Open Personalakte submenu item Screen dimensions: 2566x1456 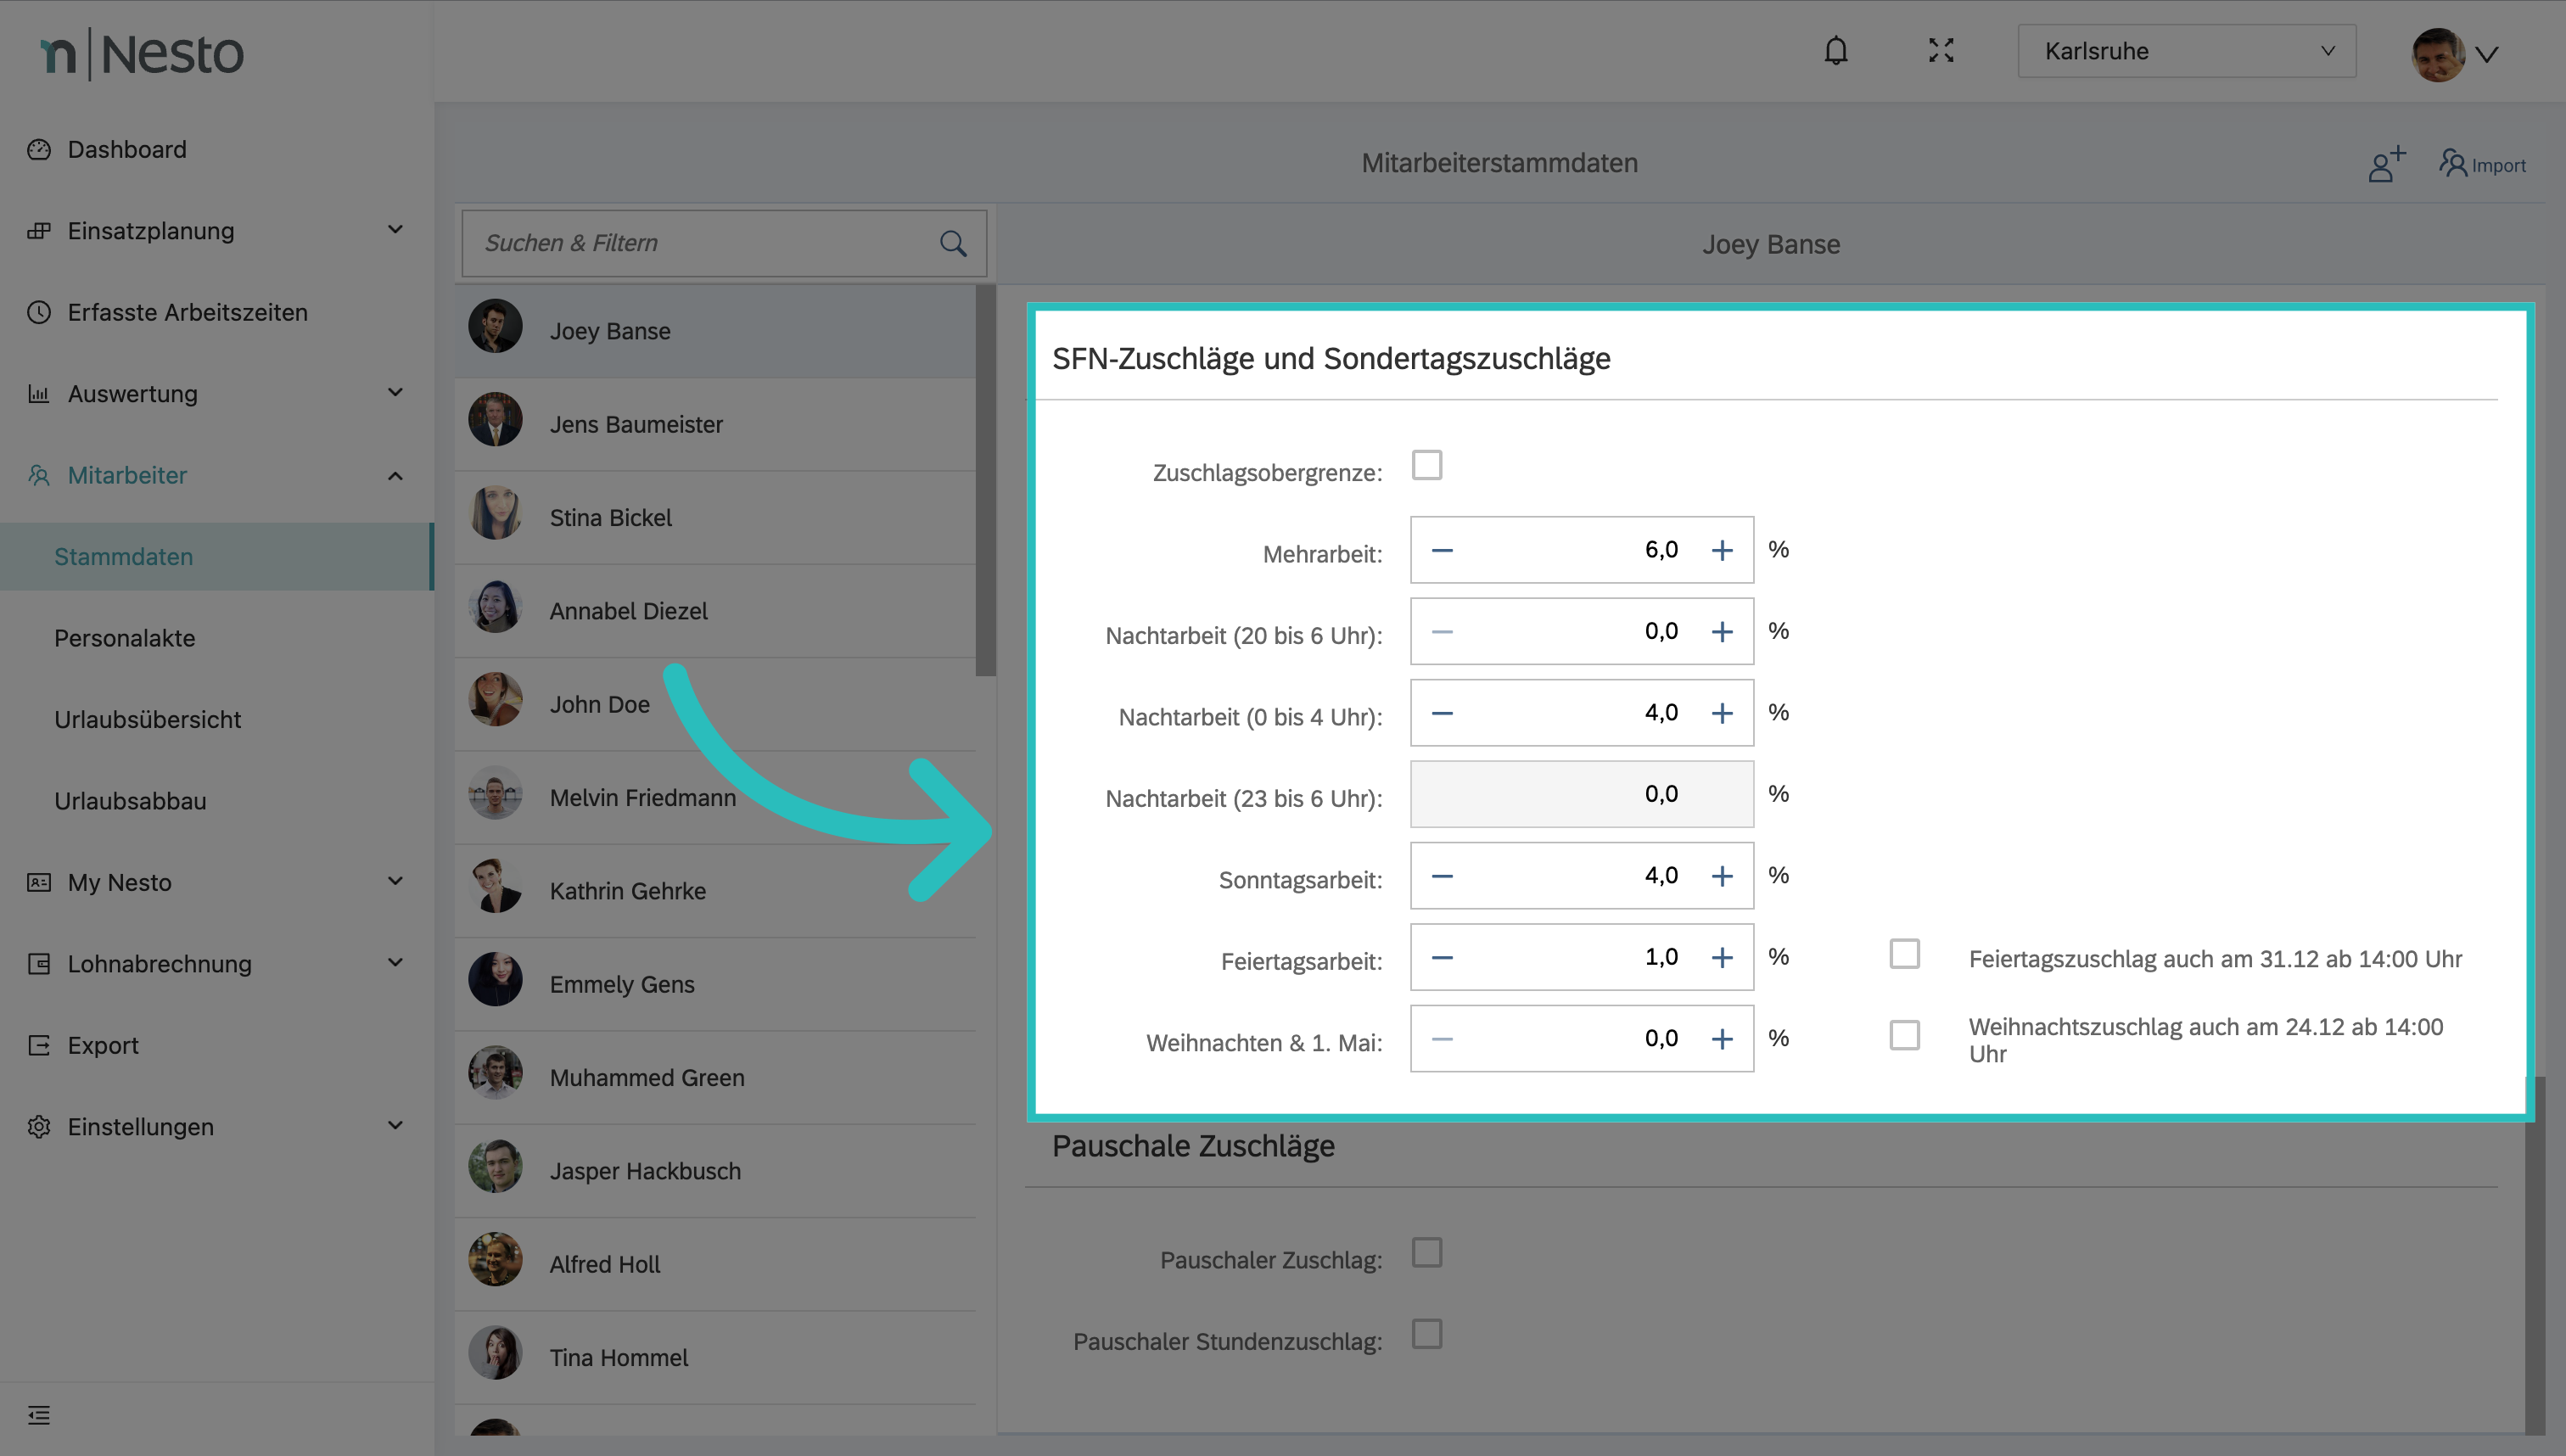pyautogui.click(x=125, y=638)
